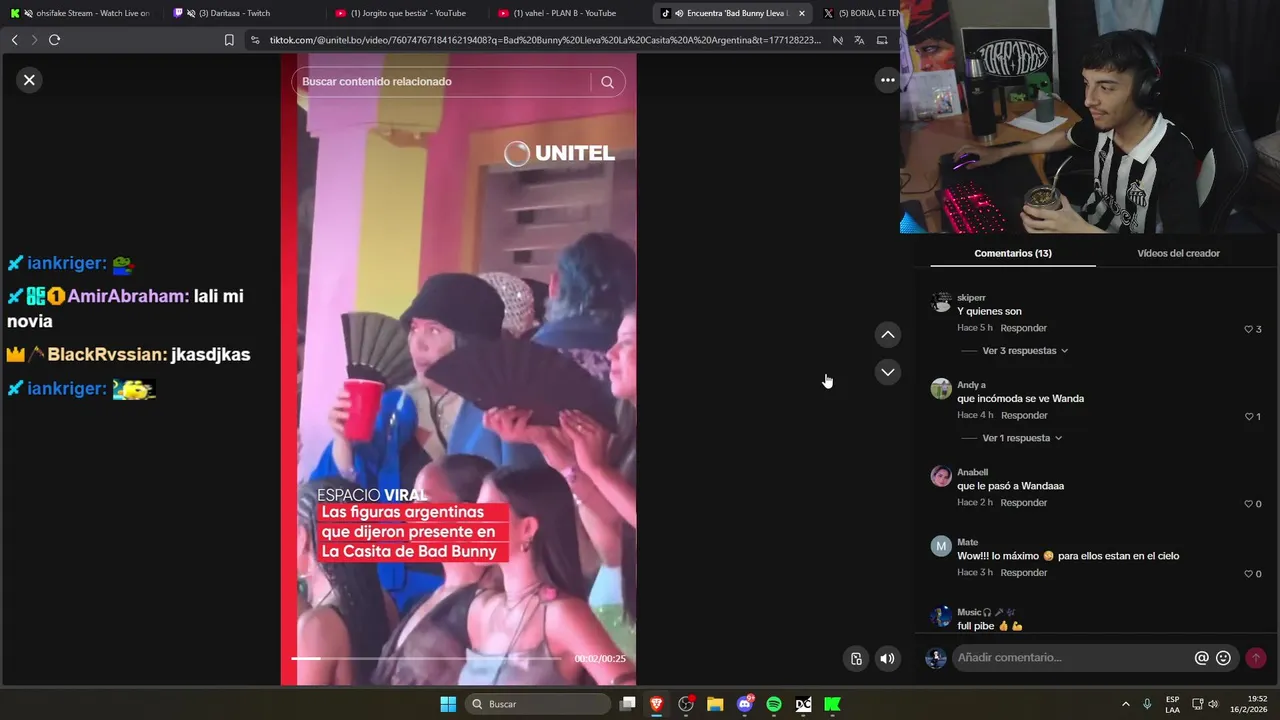Click BlackRvssian's username in chat overlay

click(x=107, y=355)
